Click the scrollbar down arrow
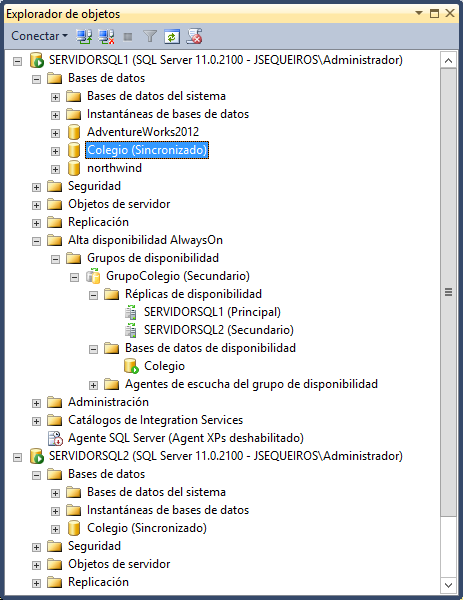This screenshot has height=600, width=463. point(448,585)
